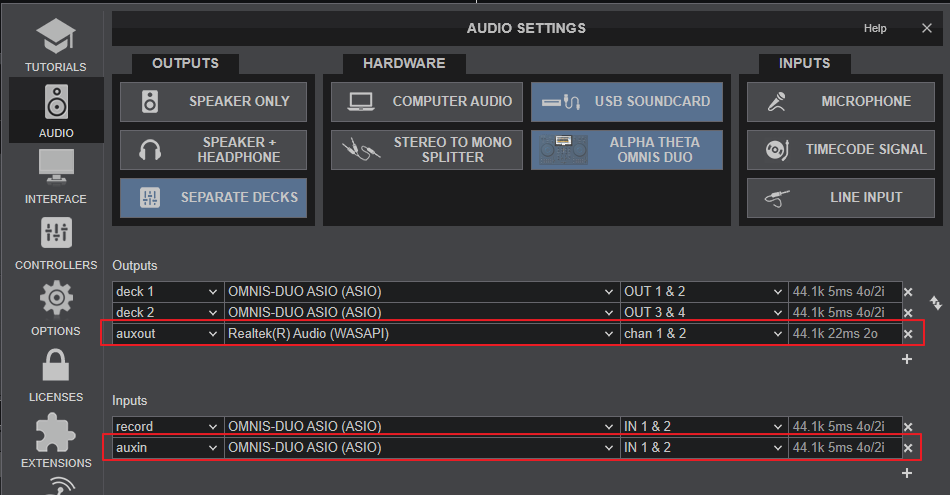Open the record input device dropdown
Screen dimensions: 950x495
coord(421,426)
